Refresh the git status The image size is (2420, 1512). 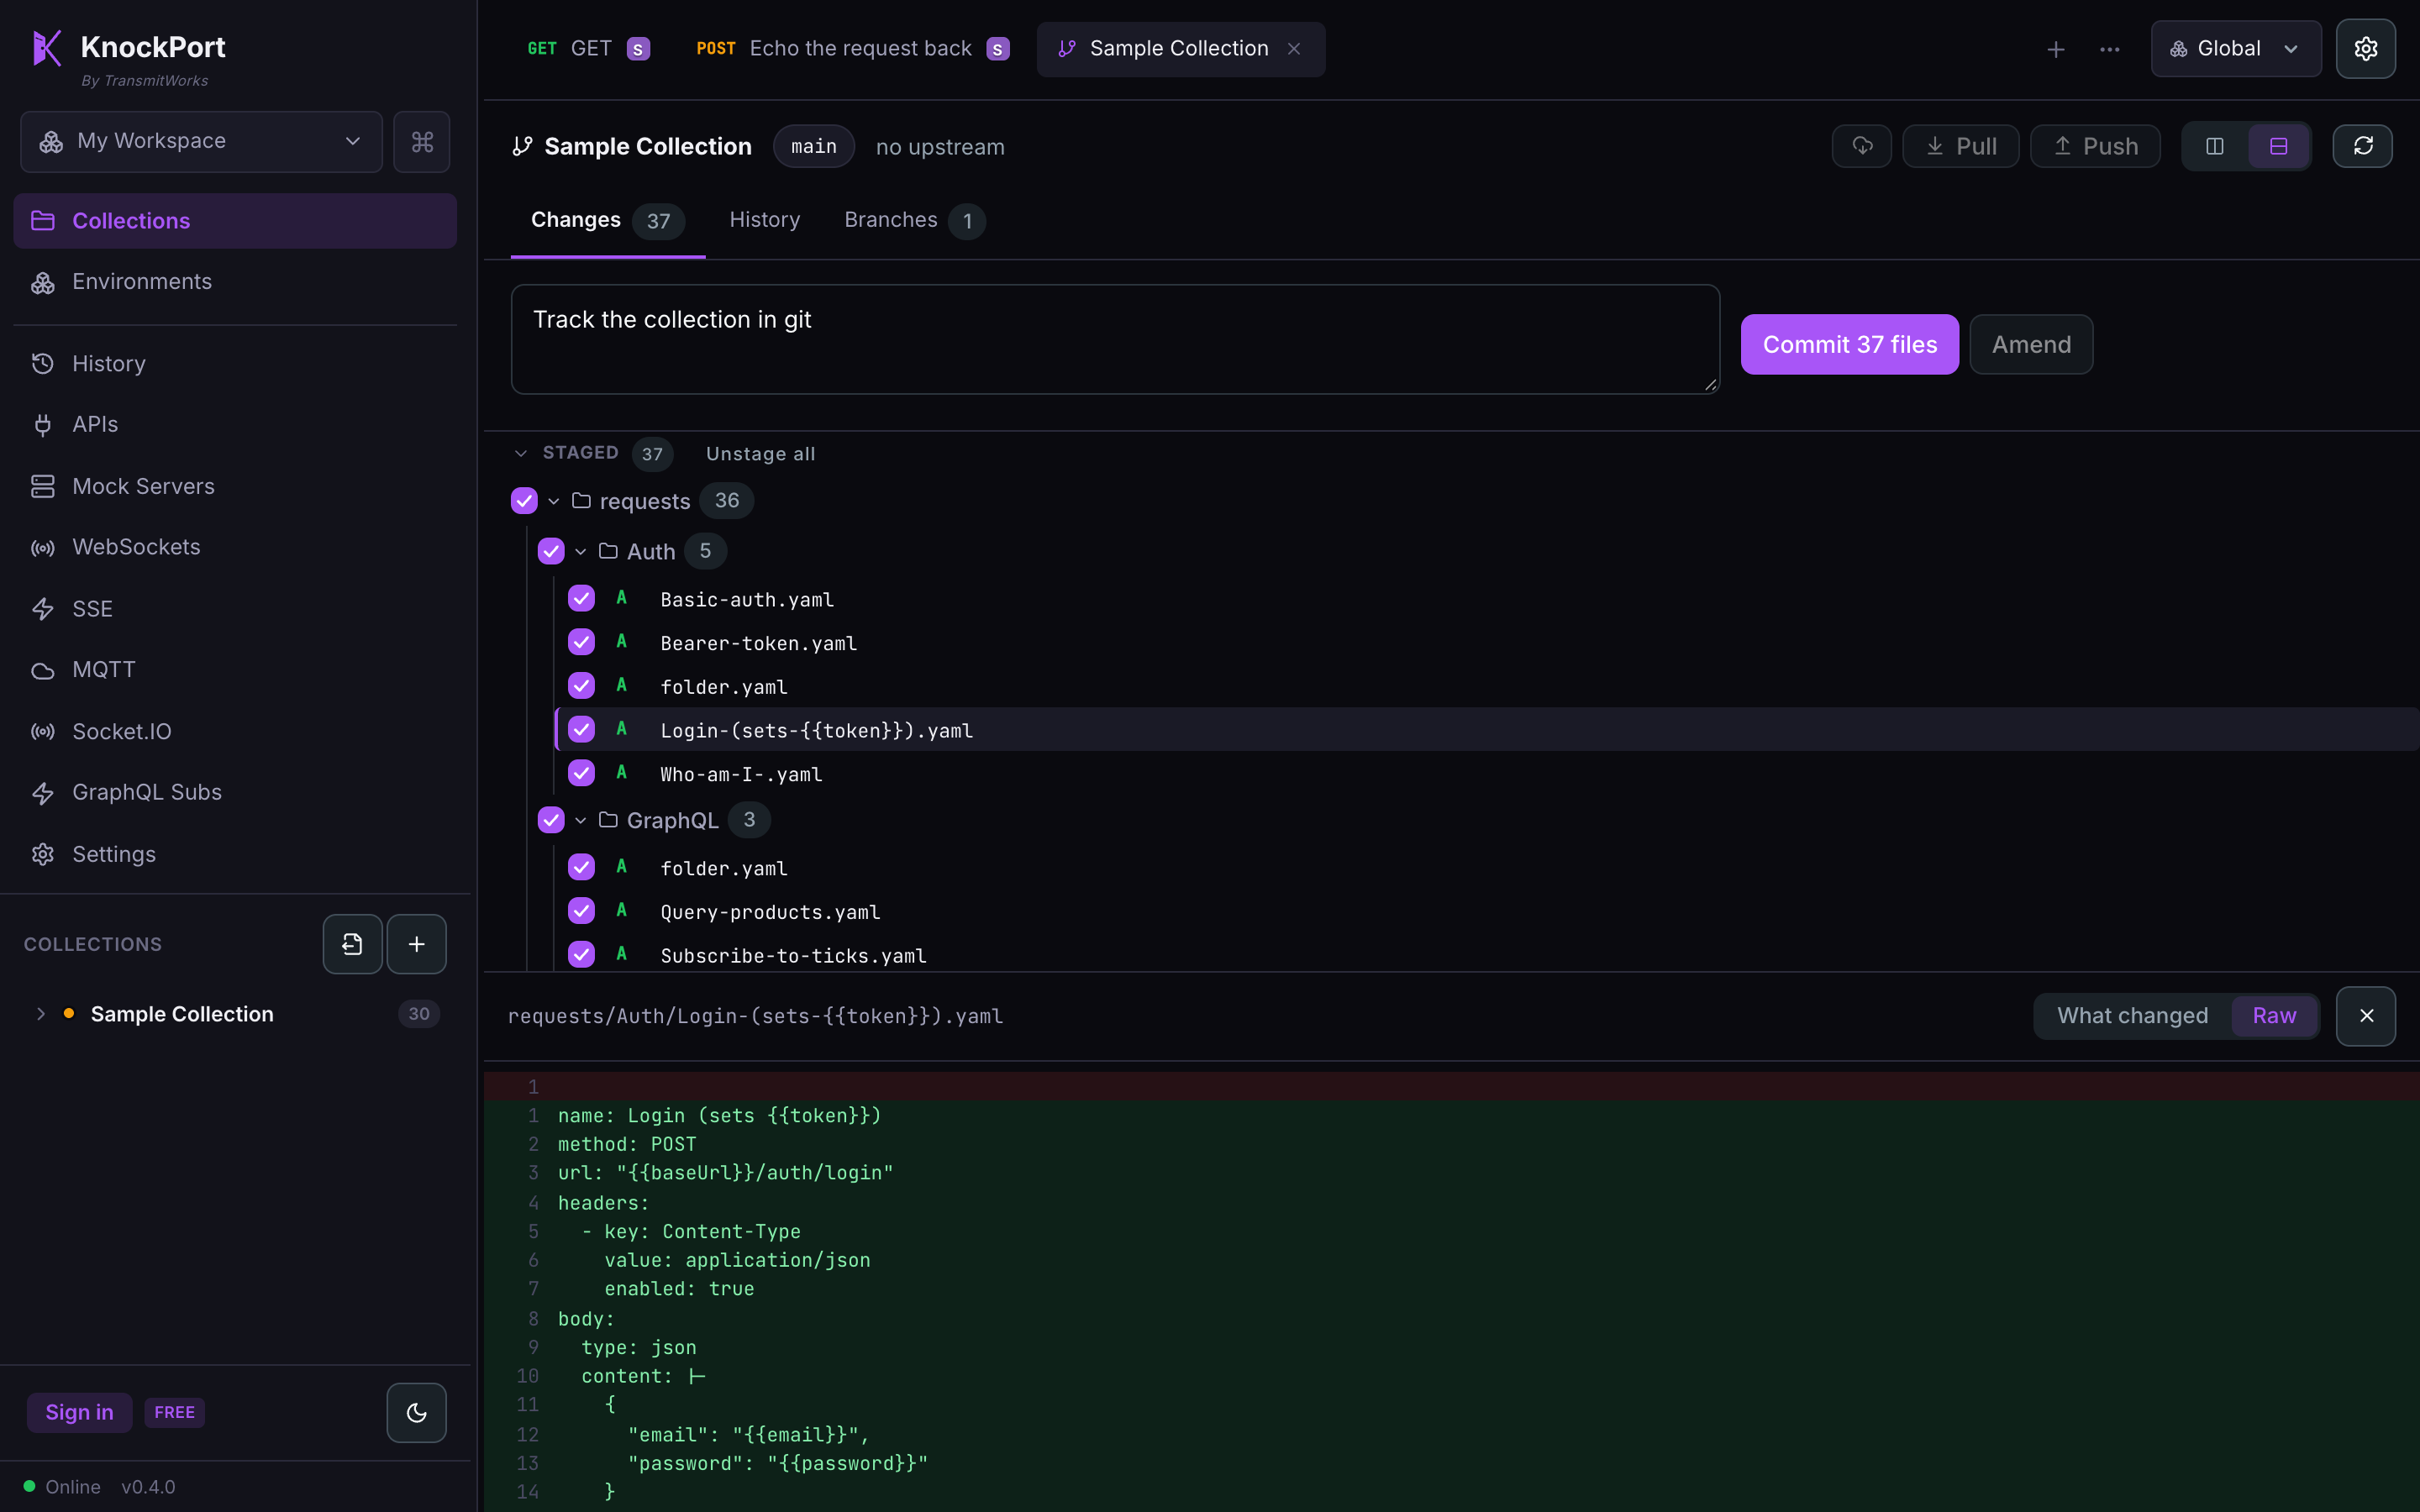point(2363,146)
